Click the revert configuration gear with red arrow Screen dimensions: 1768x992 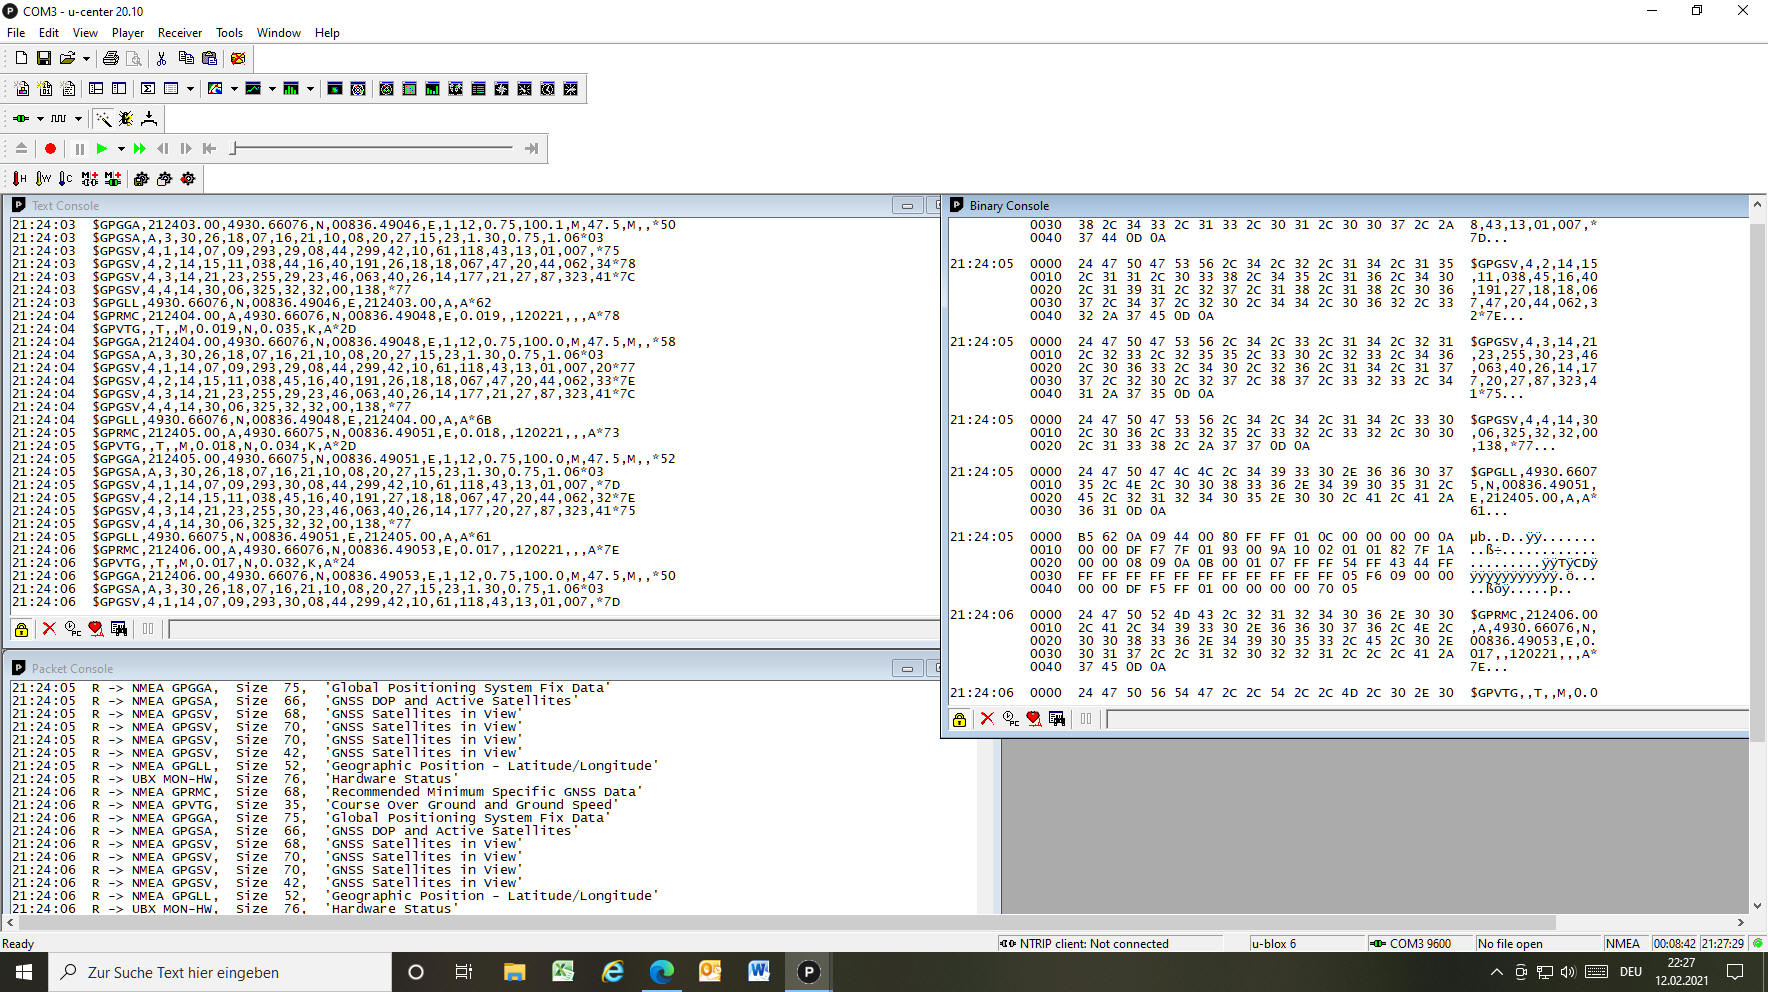click(x=187, y=179)
